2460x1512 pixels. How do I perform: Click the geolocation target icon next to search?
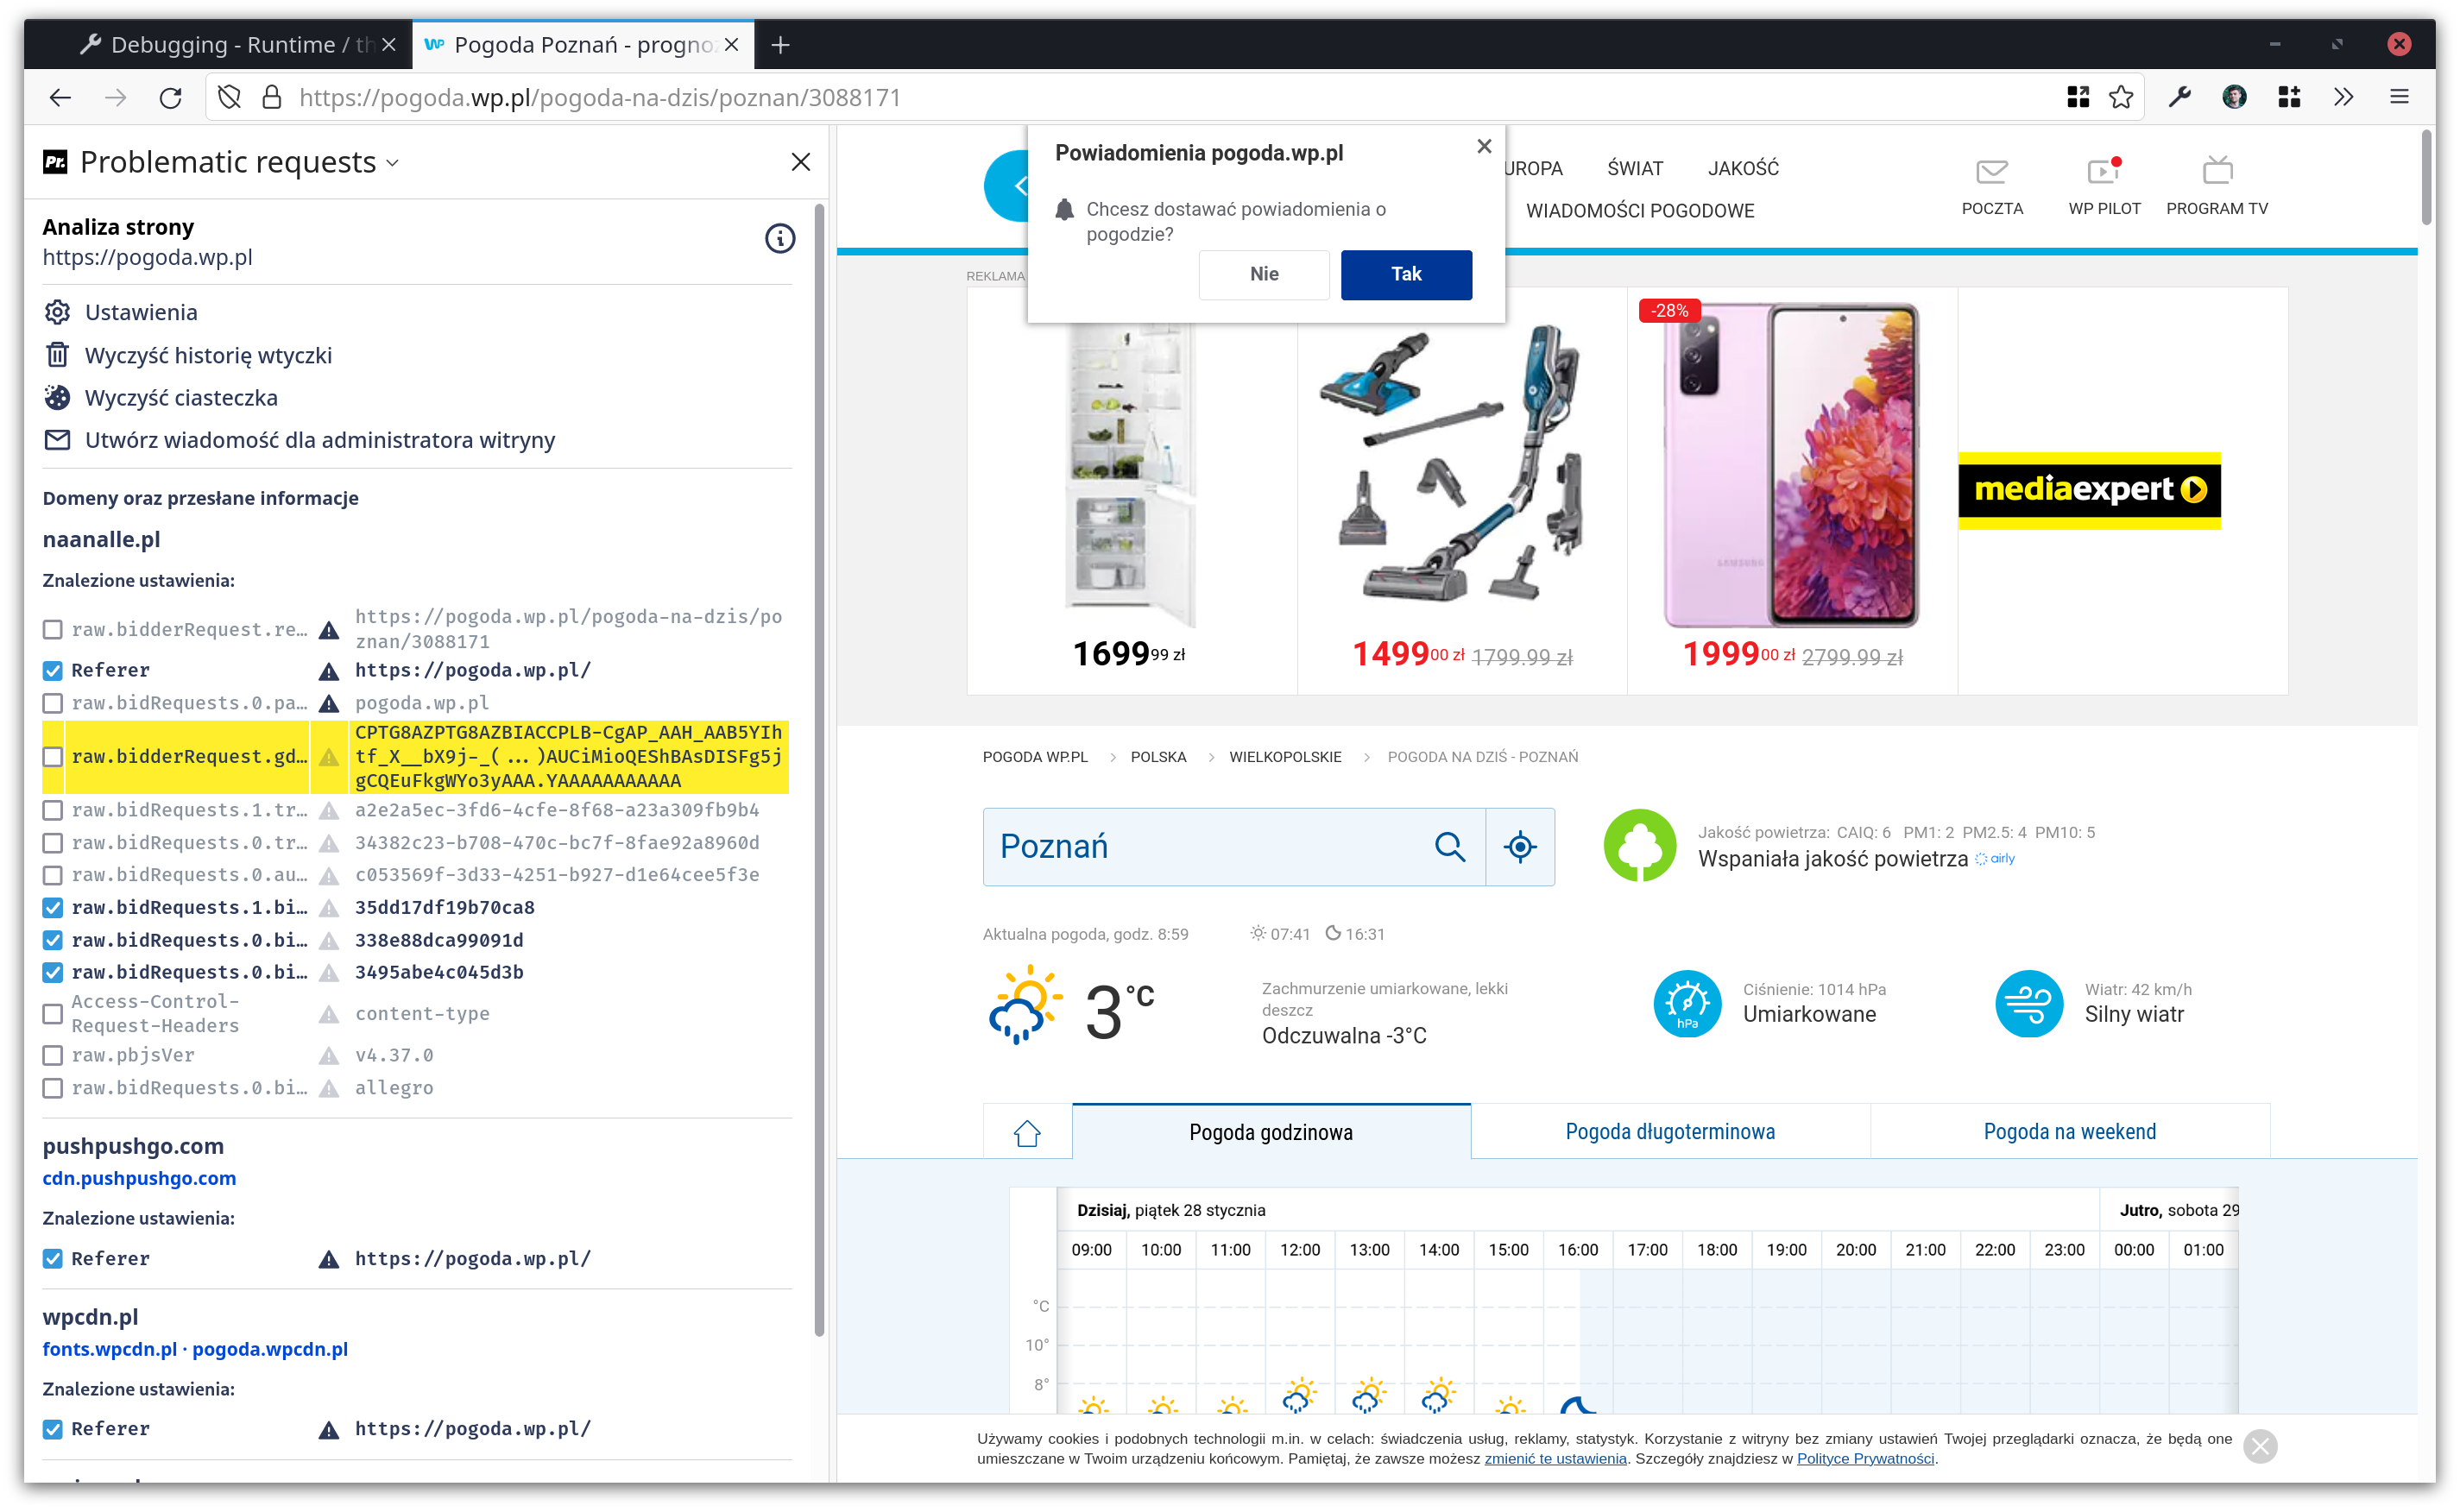pos(1520,847)
